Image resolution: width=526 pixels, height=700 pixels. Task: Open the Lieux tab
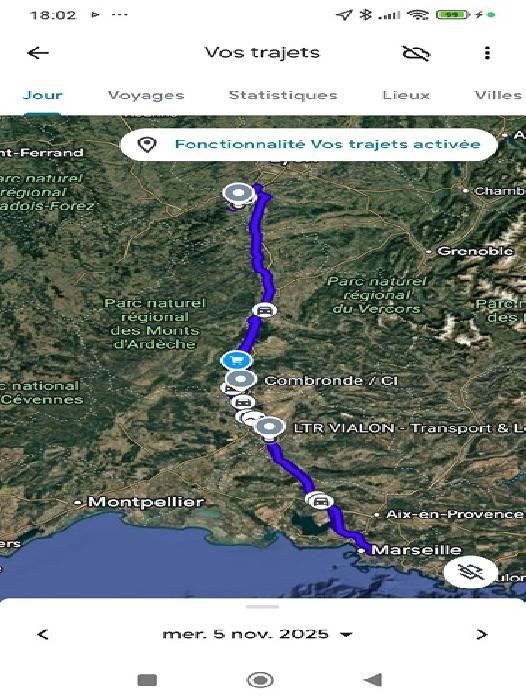(406, 95)
